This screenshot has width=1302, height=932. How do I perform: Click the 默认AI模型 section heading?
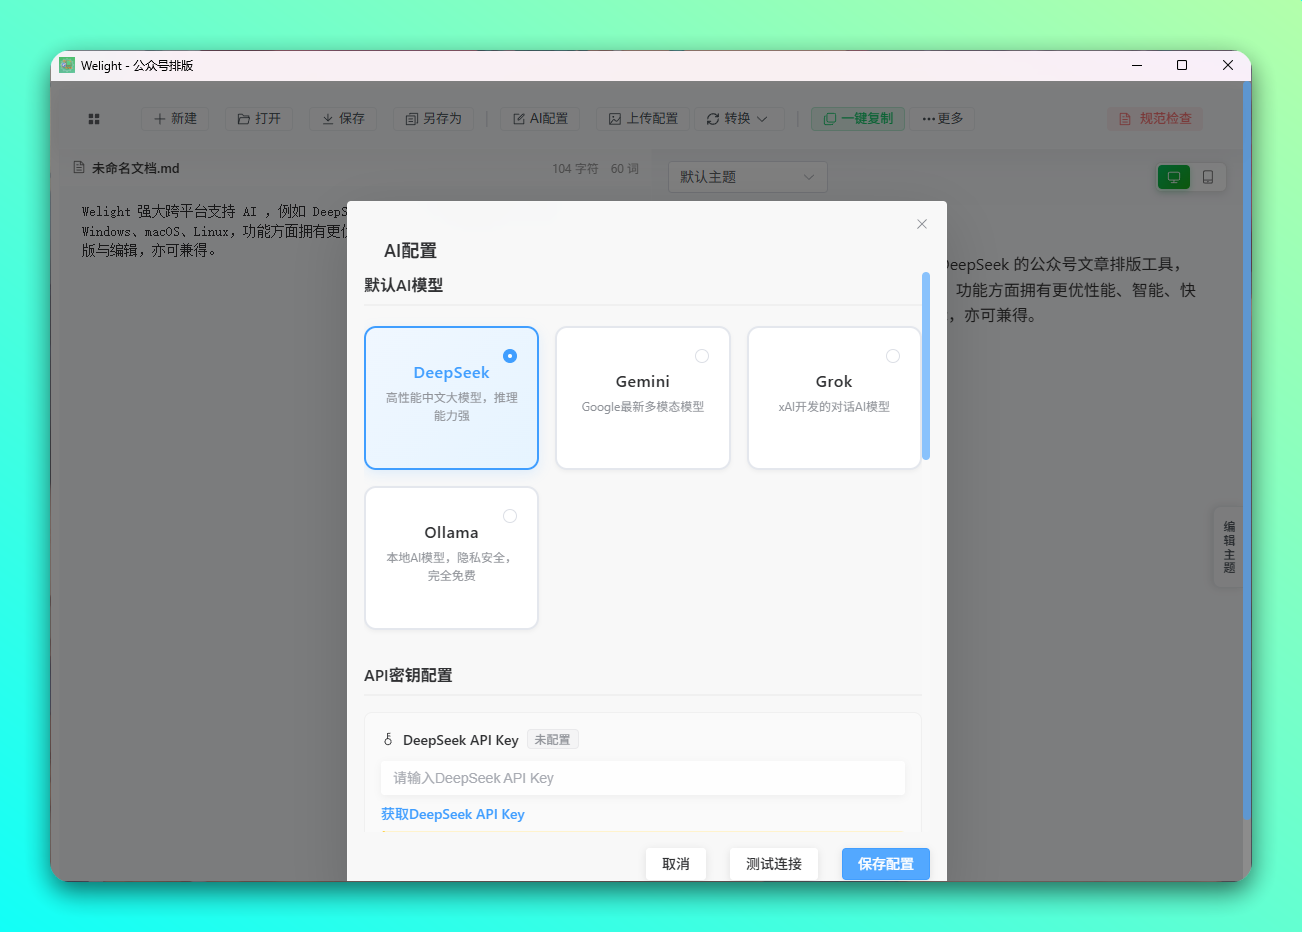(x=404, y=285)
